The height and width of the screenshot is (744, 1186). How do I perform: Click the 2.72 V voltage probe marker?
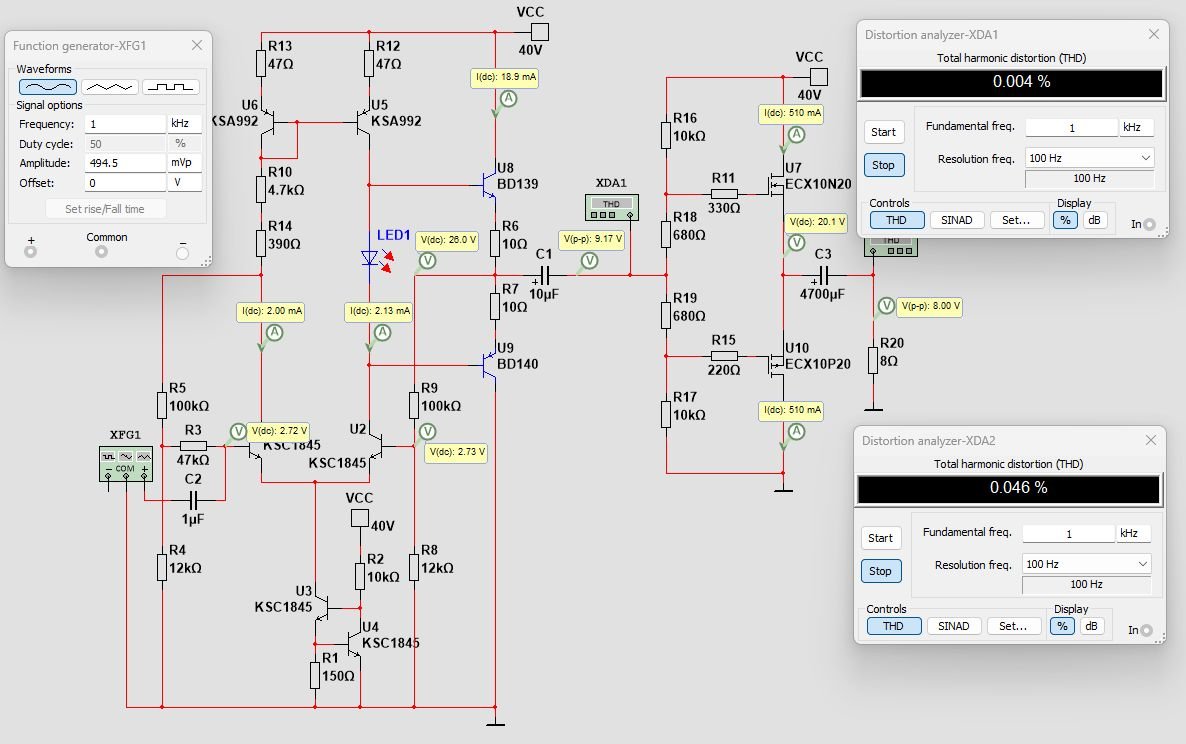[x=238, y=432]
